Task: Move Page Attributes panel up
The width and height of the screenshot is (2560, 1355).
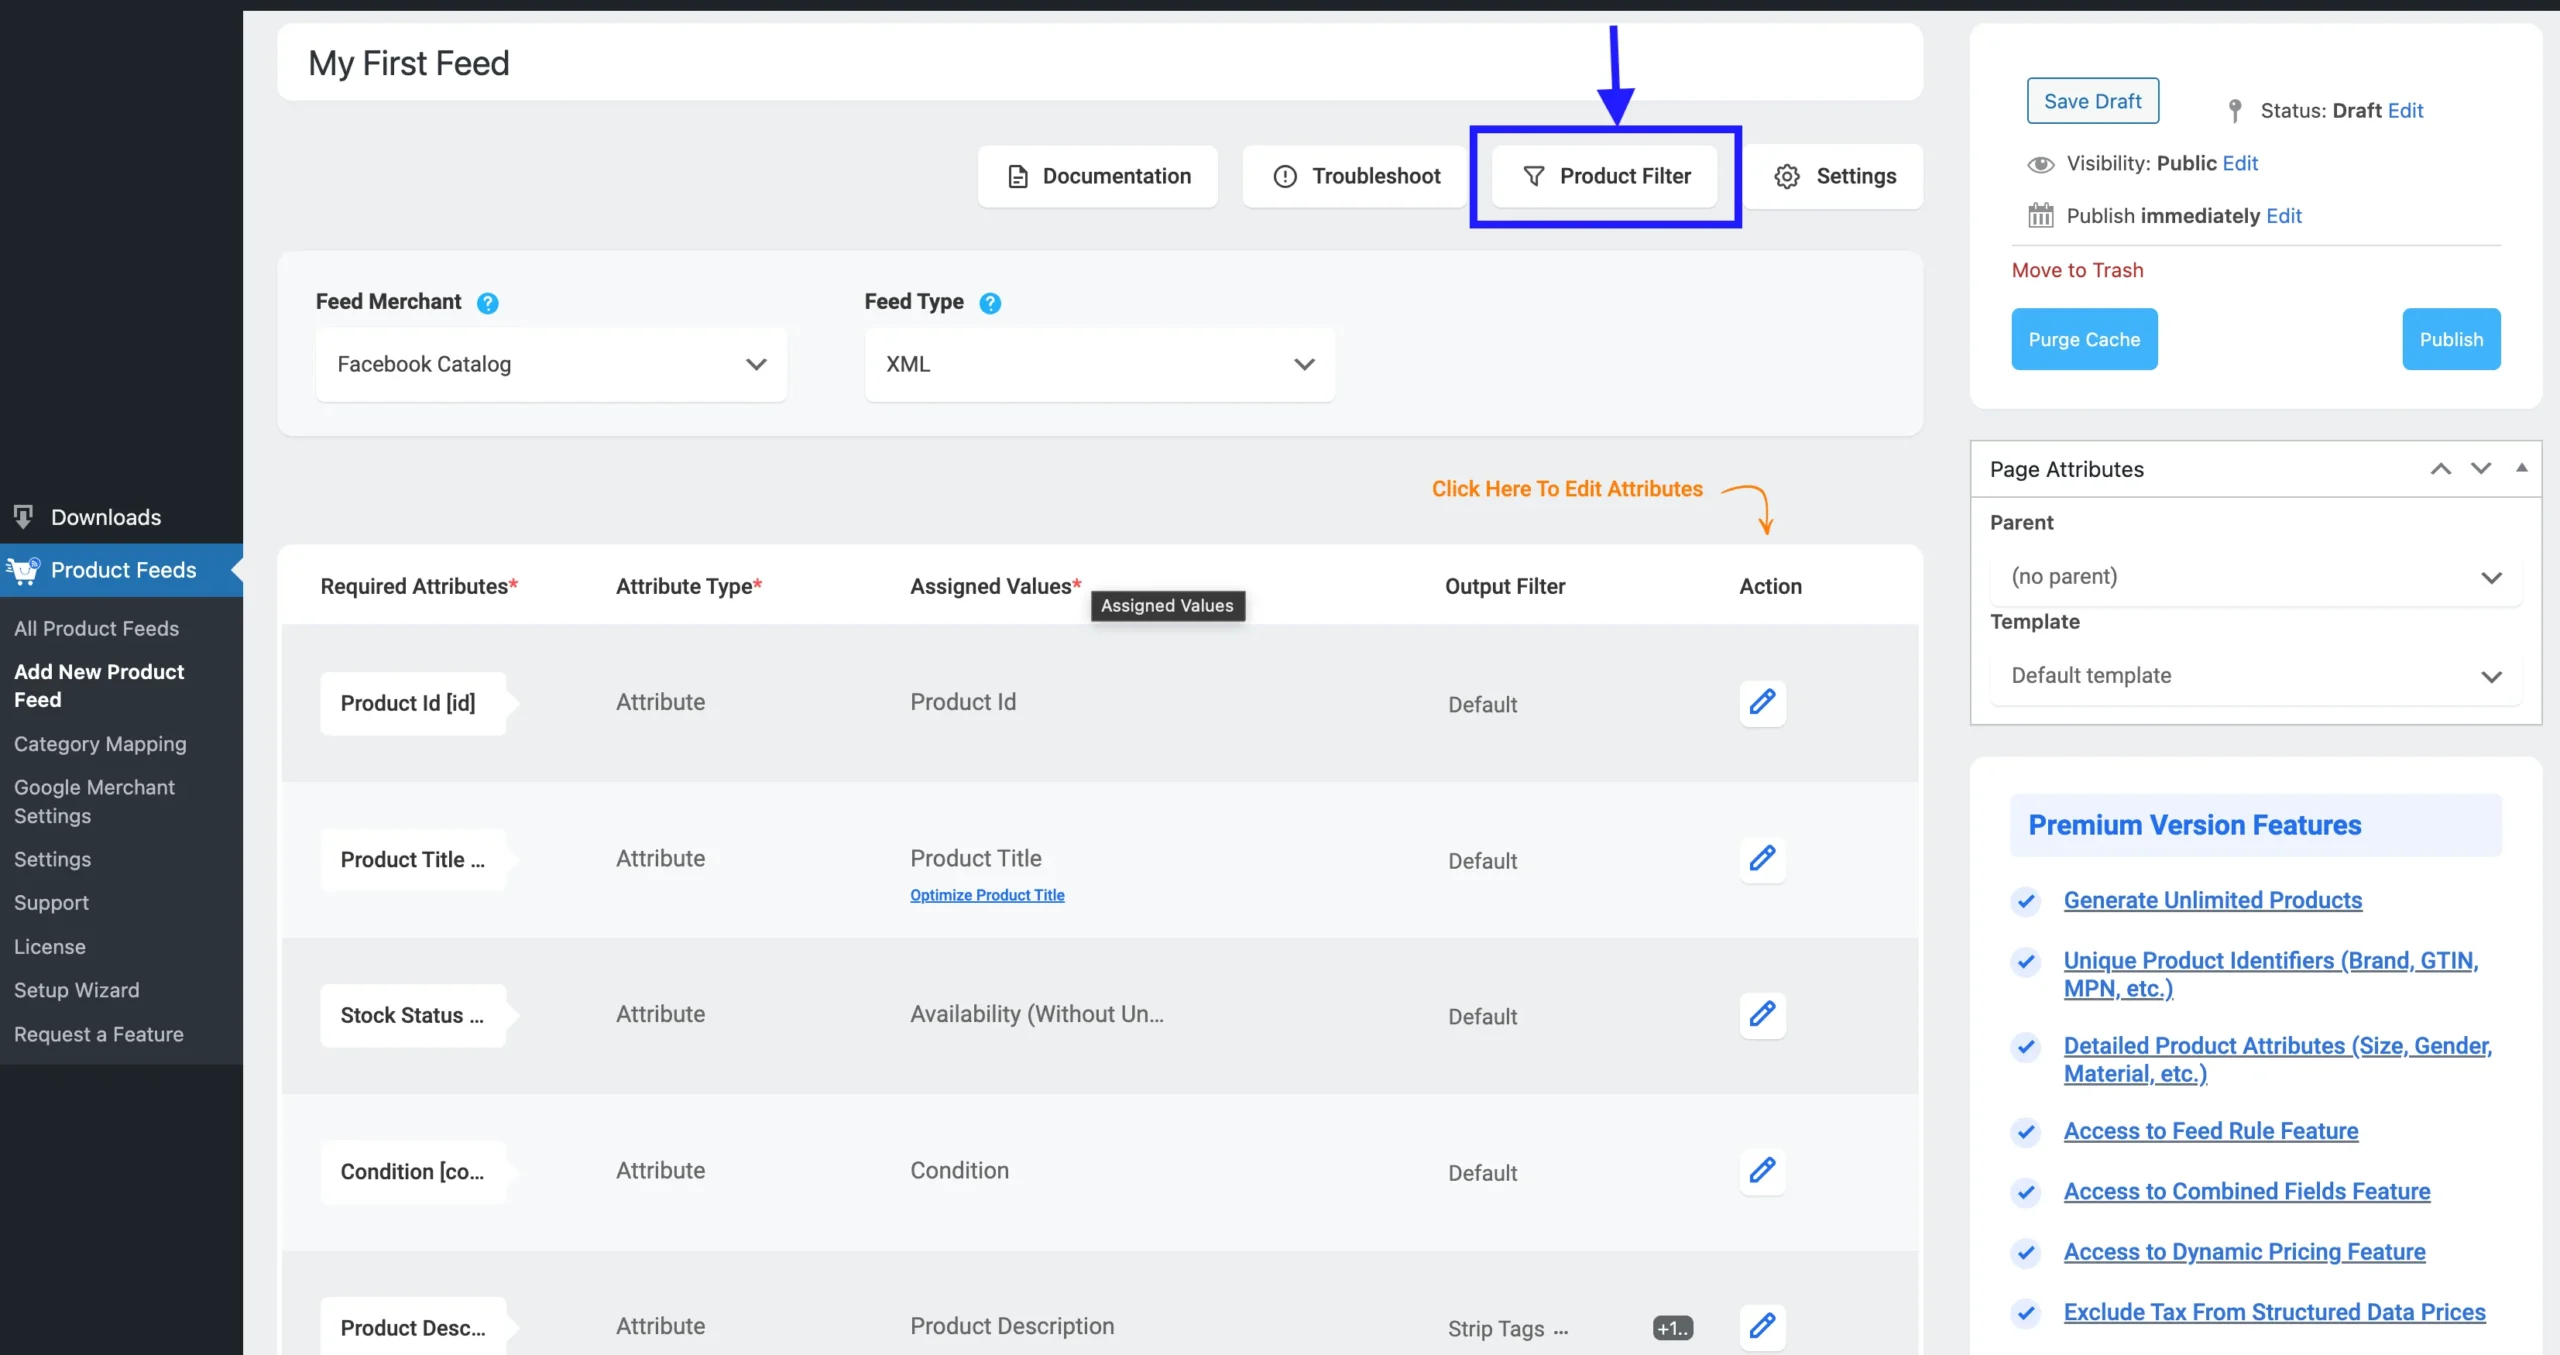Action: click(2441, 469)
